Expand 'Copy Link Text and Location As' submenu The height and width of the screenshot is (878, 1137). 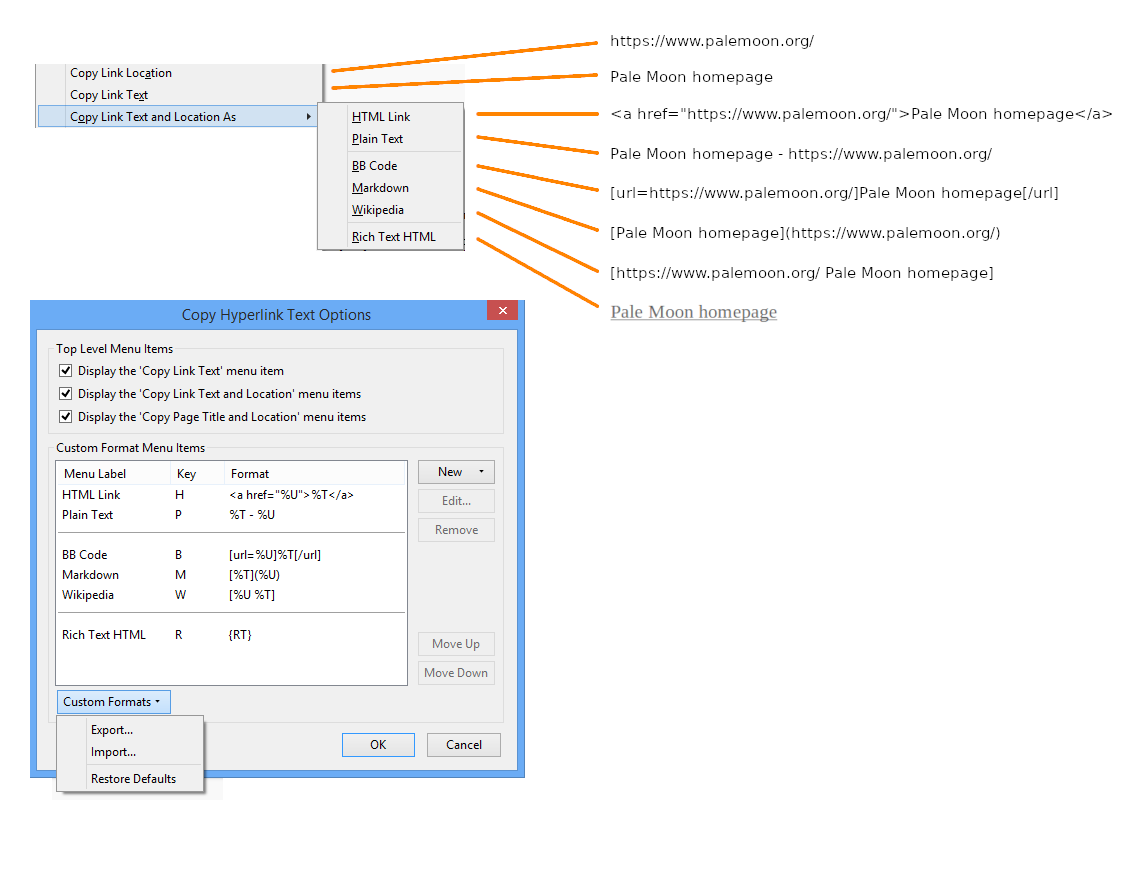point(177,117)
